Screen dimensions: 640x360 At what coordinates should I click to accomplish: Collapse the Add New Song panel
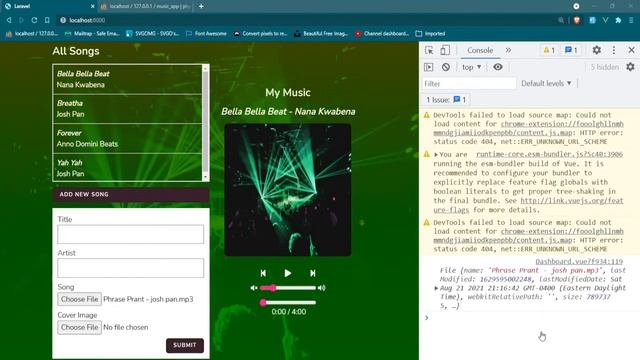[131, 194]
